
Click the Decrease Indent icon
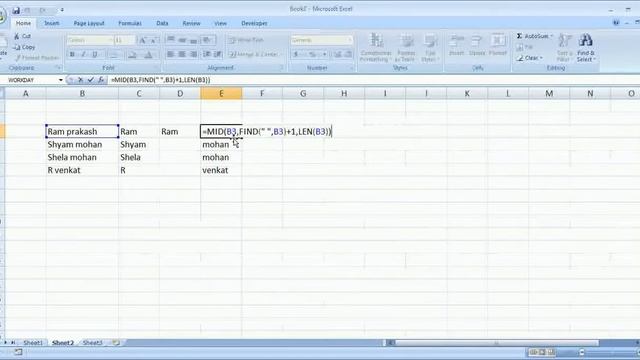coord(207,54)
